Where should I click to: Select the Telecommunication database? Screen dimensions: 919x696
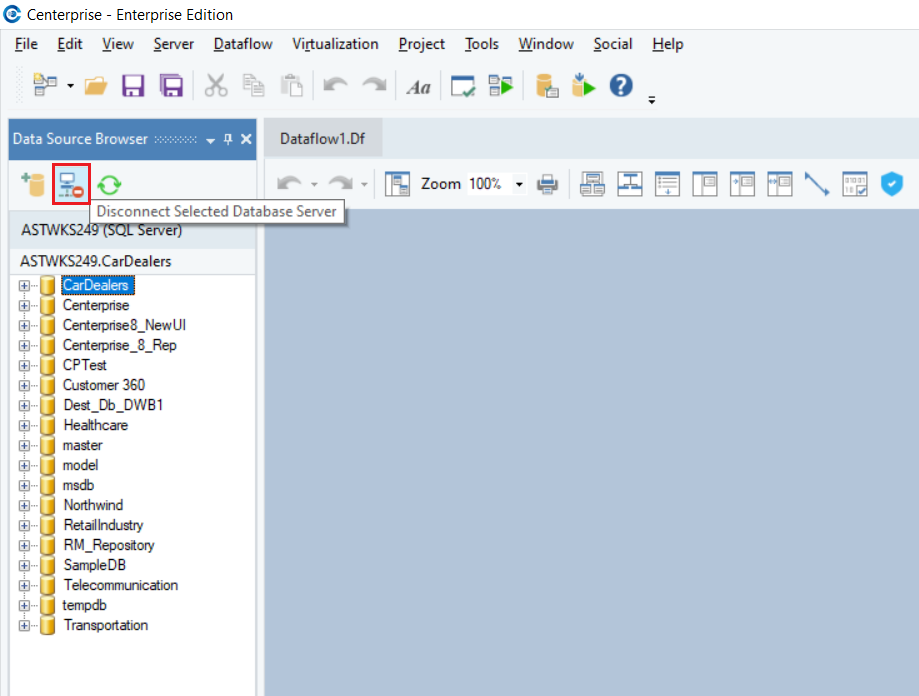point(120,585)
